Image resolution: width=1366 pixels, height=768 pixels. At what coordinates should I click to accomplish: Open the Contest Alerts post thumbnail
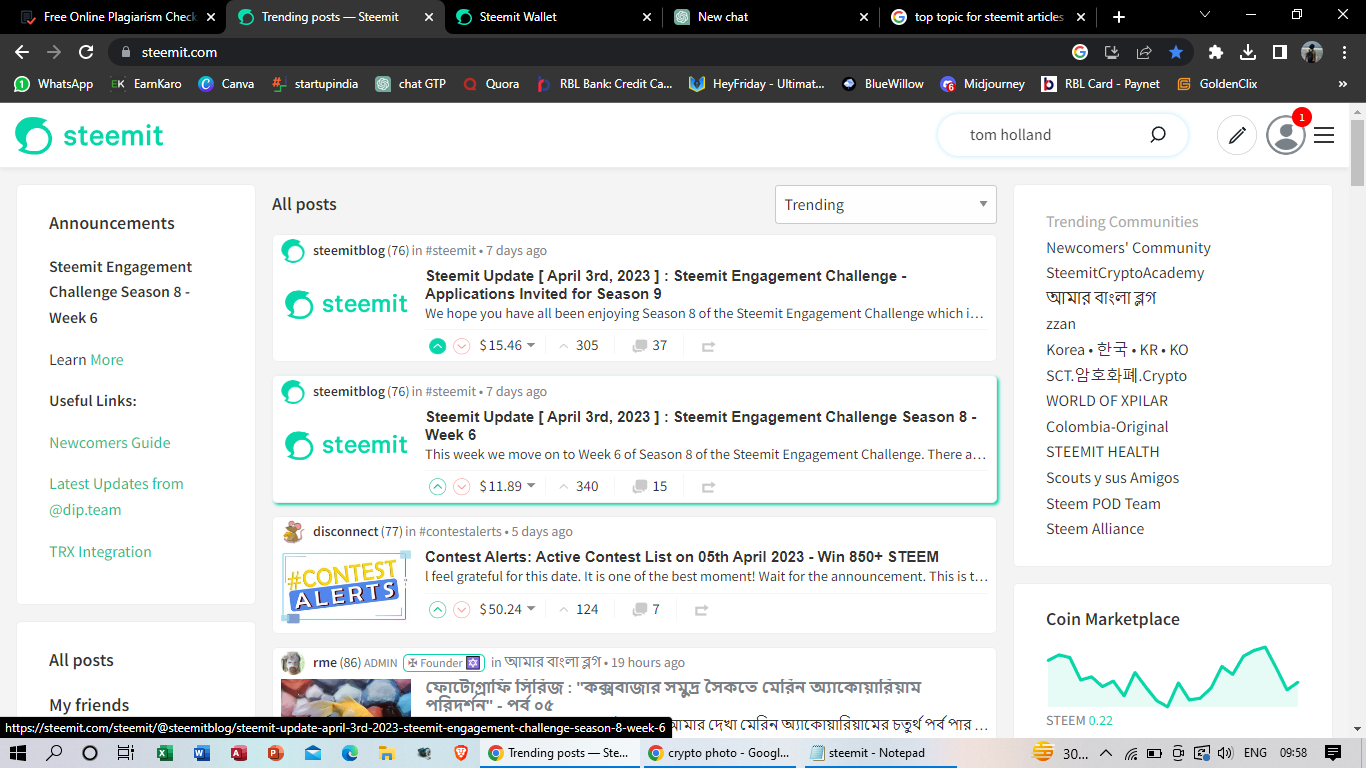(x=346, y=586)
